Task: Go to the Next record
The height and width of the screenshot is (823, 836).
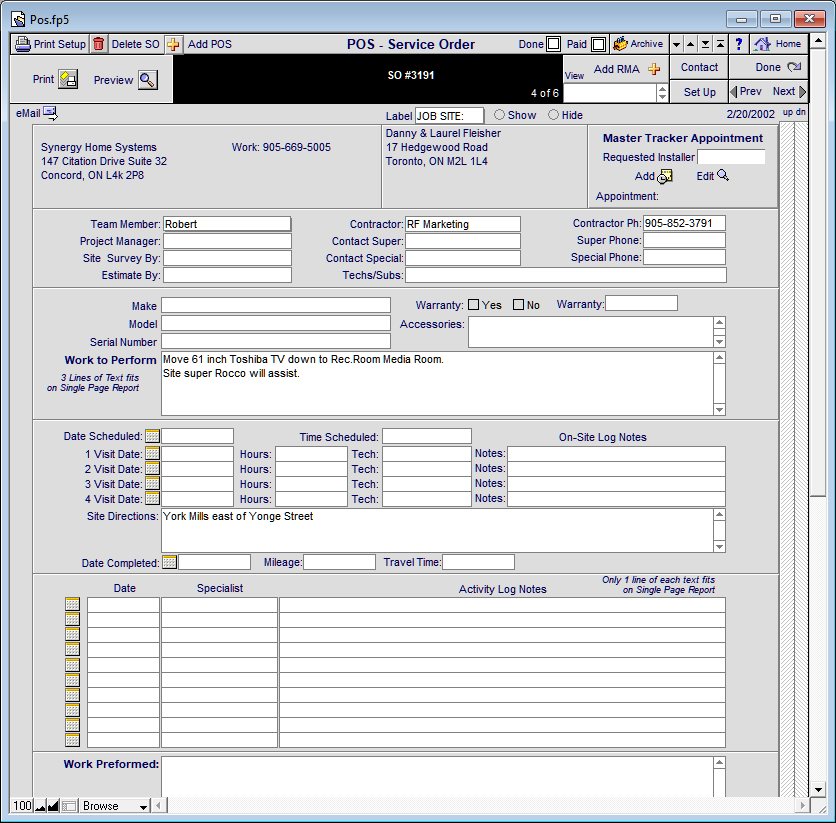Action: click(789, 91)
